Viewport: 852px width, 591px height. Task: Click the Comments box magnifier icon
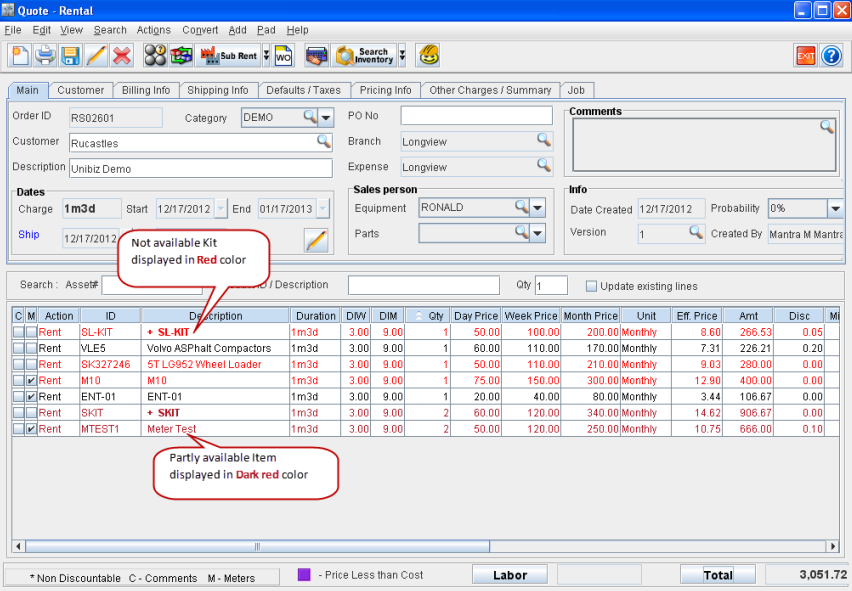click(826, 127)
